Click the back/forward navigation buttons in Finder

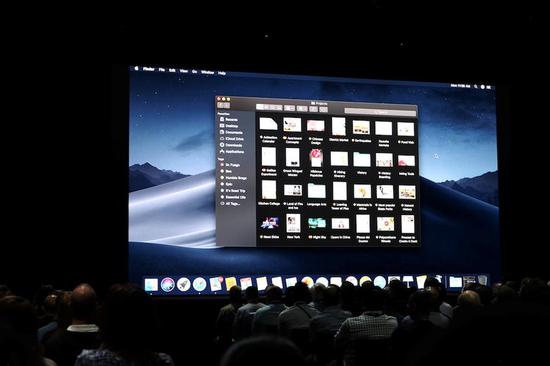click(x=223, y=105)
